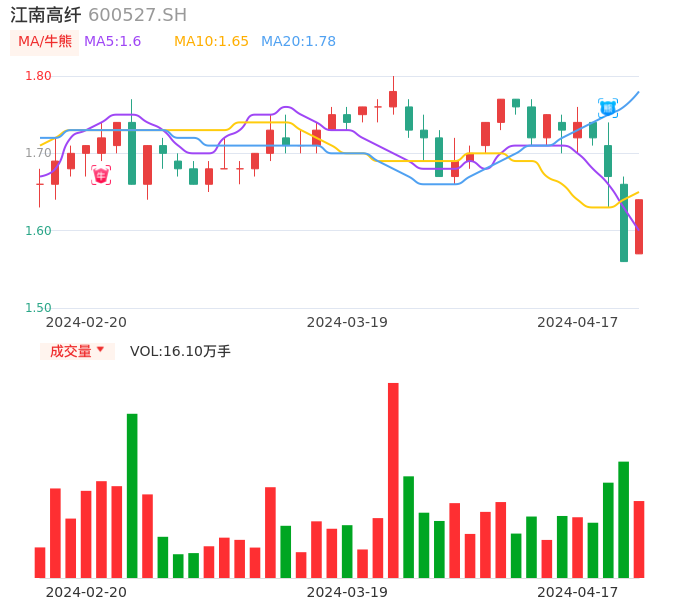Screen dimensions: 686x606
Task: Click the 1.70 price axis label
Action: [38, 153]
